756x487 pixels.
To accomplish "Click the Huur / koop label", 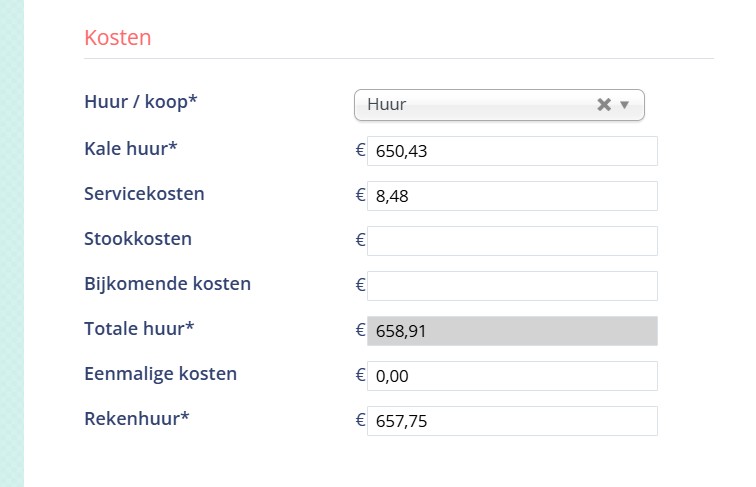I will 141,102.
